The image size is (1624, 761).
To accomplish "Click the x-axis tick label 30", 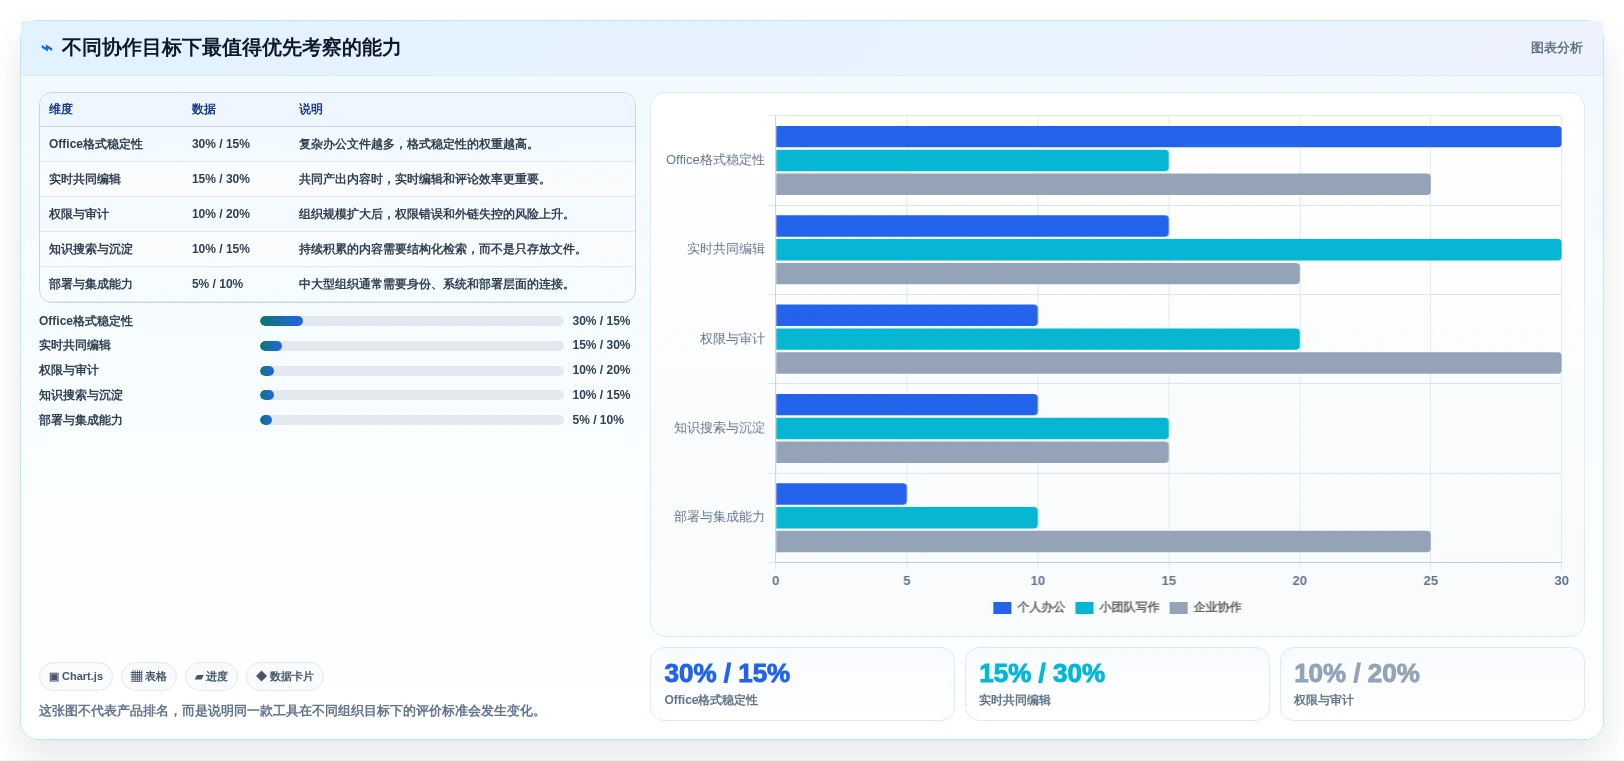I will 1561,581.
